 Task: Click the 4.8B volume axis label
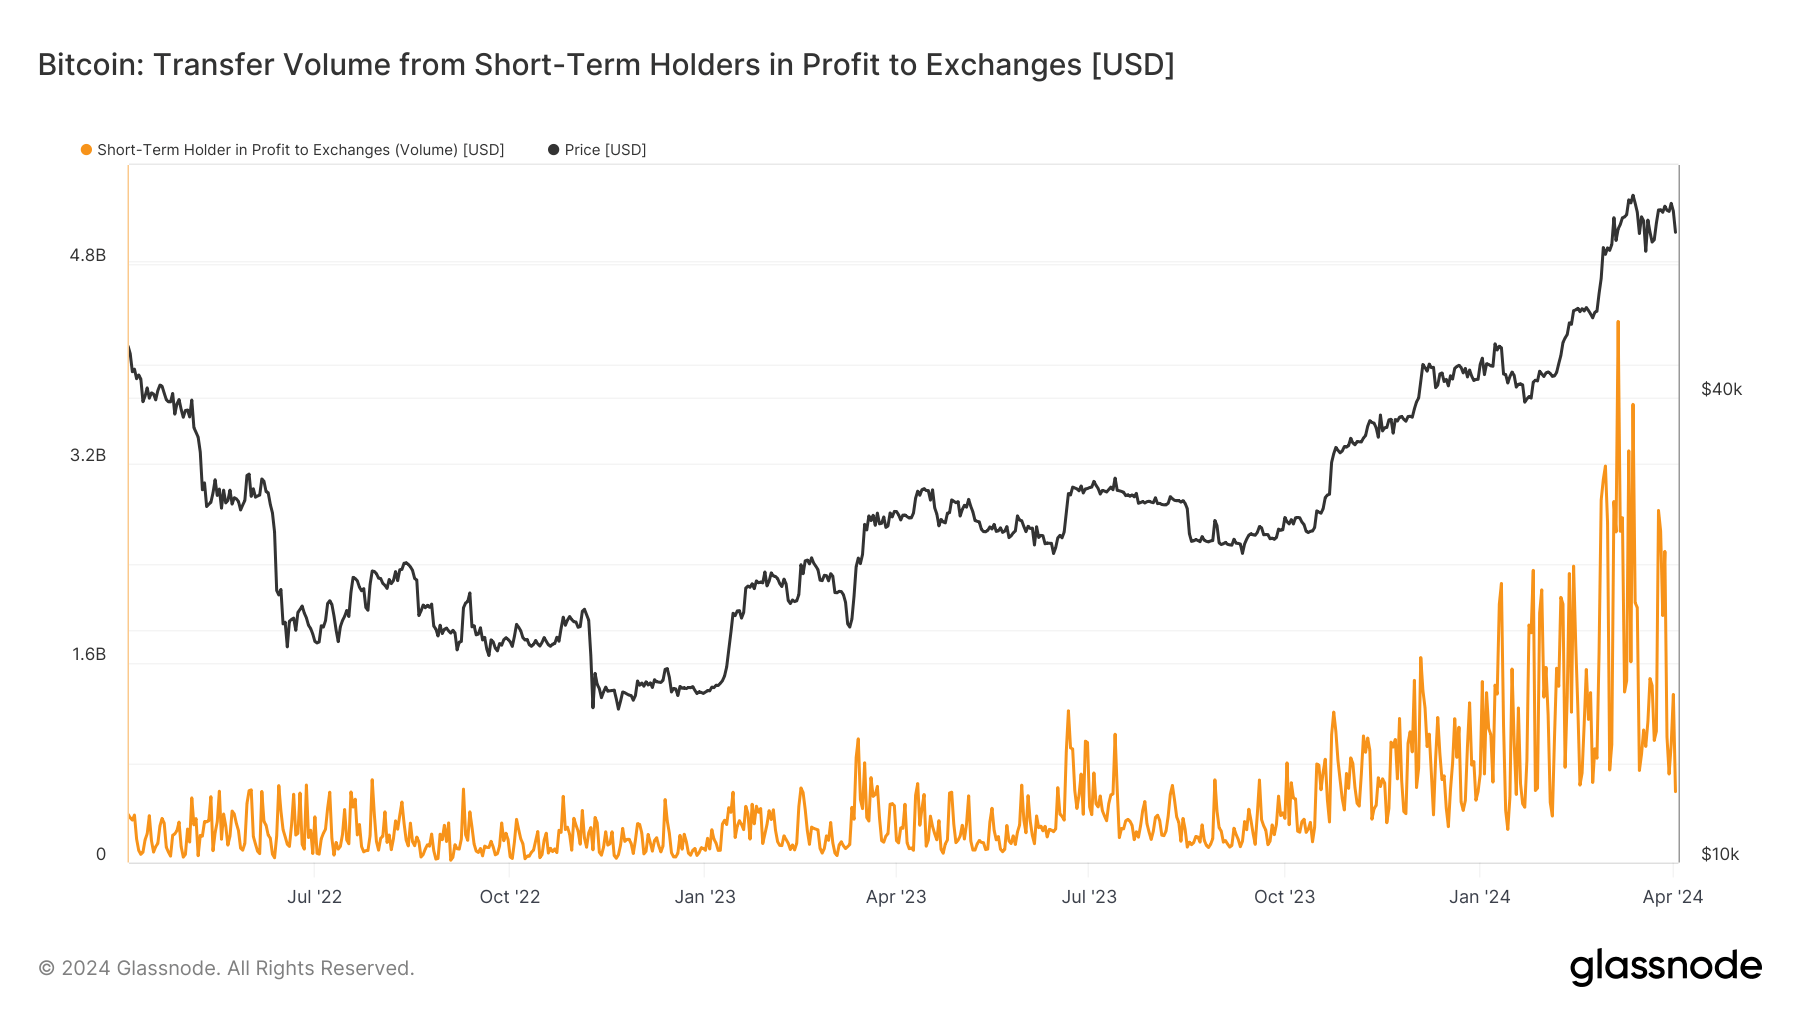pos(88,256)
